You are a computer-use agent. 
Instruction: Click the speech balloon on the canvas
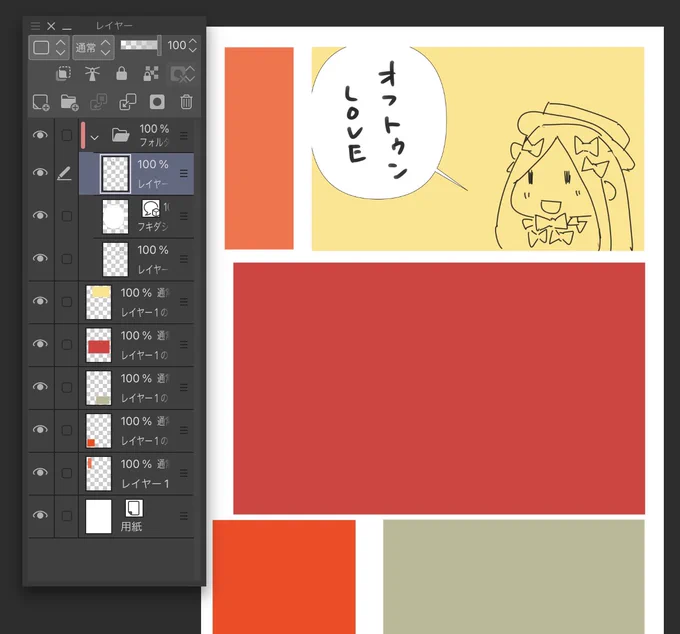pos(379,124)
